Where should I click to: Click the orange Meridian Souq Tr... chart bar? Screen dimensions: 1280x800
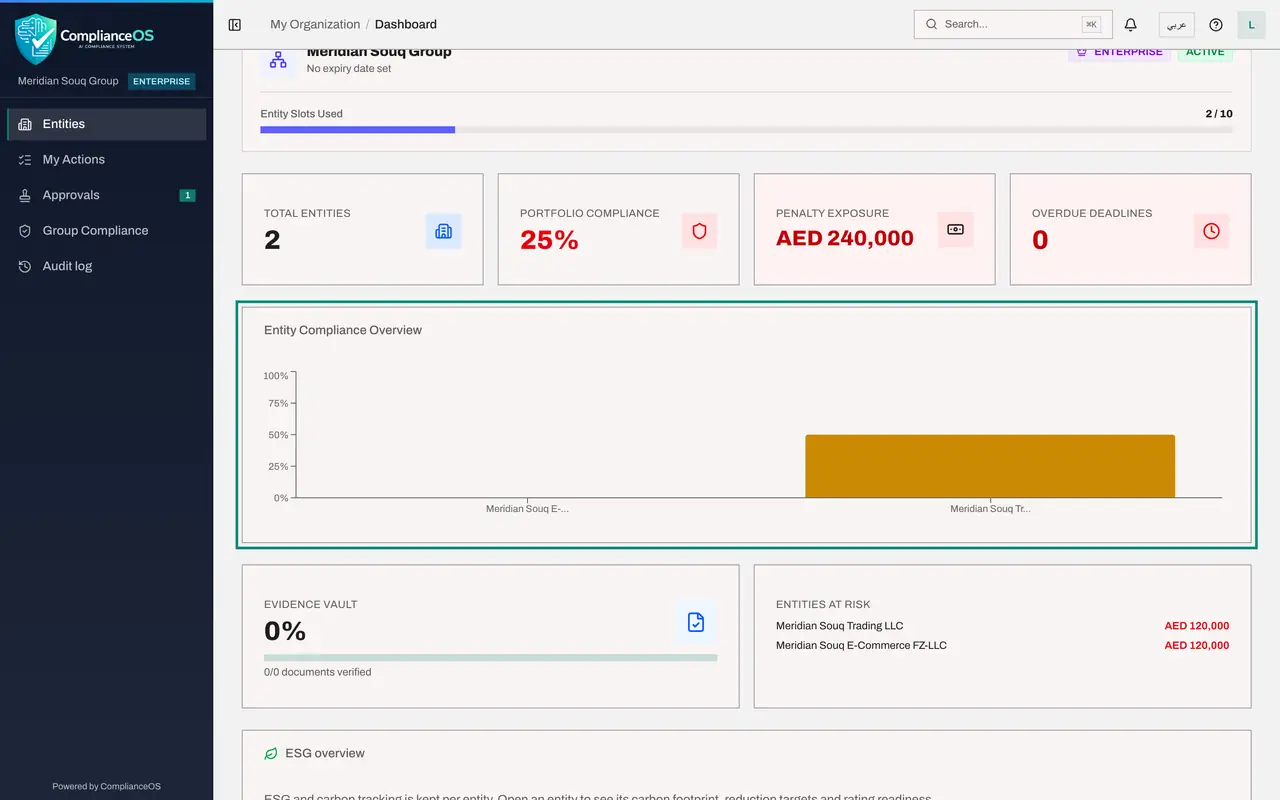pos(990,466)
